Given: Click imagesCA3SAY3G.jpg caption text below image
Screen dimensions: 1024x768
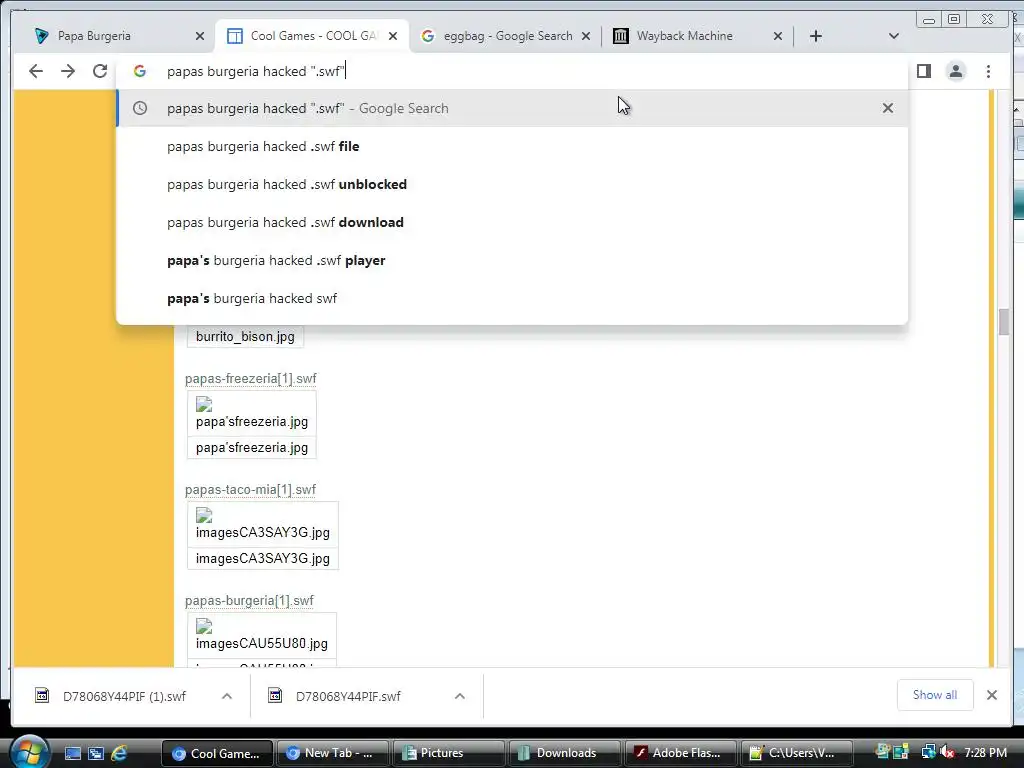Looking at the screenshot, I should click(263, 559).
